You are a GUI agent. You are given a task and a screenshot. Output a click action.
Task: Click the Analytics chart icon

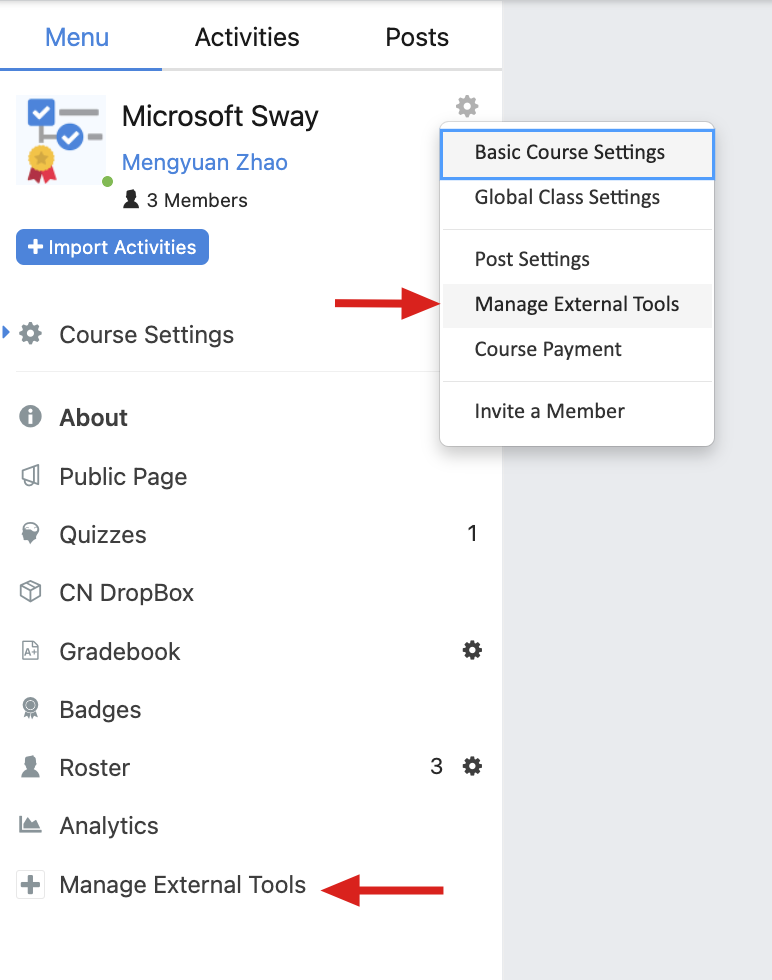coord(31,824)
